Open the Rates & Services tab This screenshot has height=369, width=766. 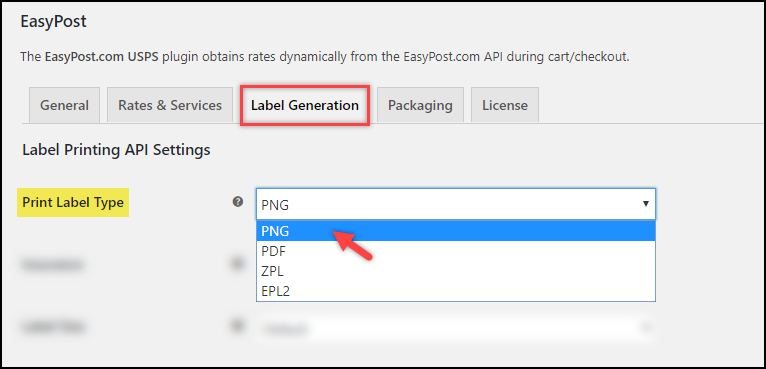[170, 105]
